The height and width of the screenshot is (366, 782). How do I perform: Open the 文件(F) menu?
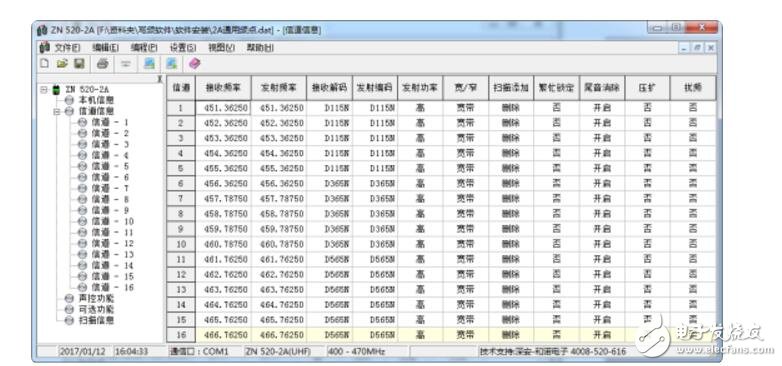67,48
